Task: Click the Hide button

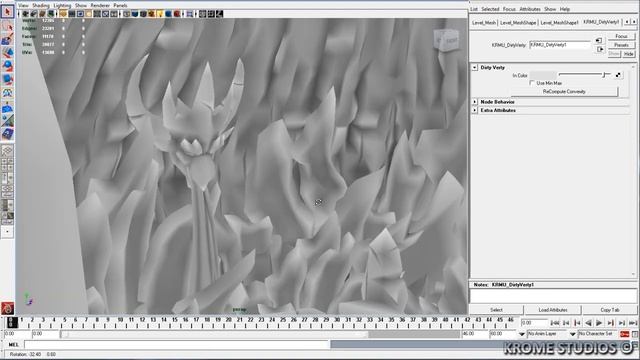Action: [629, 54]
